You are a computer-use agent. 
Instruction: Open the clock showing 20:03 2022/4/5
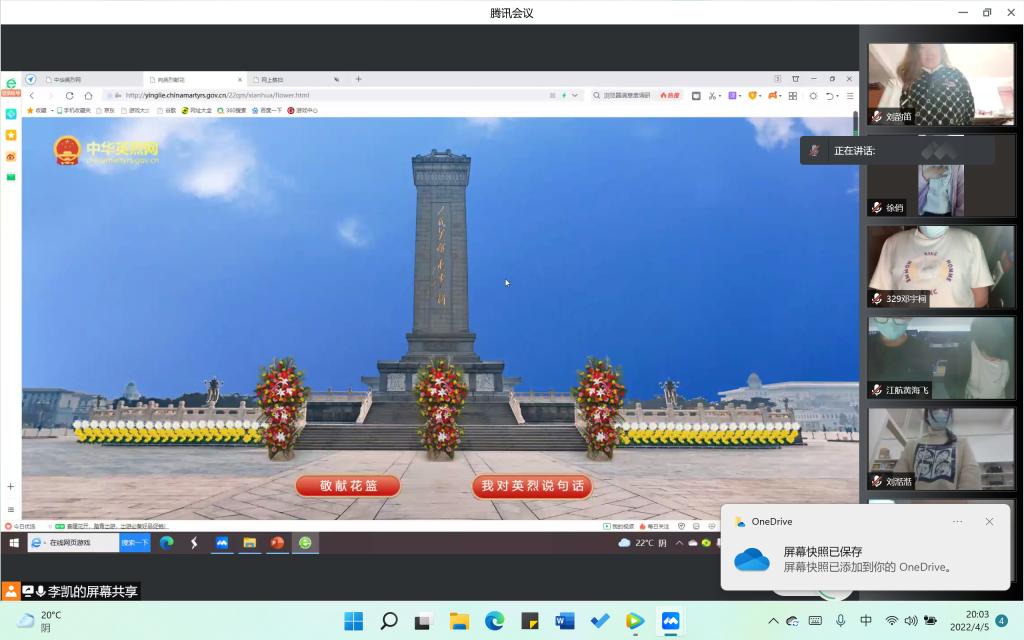pos(976,621)
